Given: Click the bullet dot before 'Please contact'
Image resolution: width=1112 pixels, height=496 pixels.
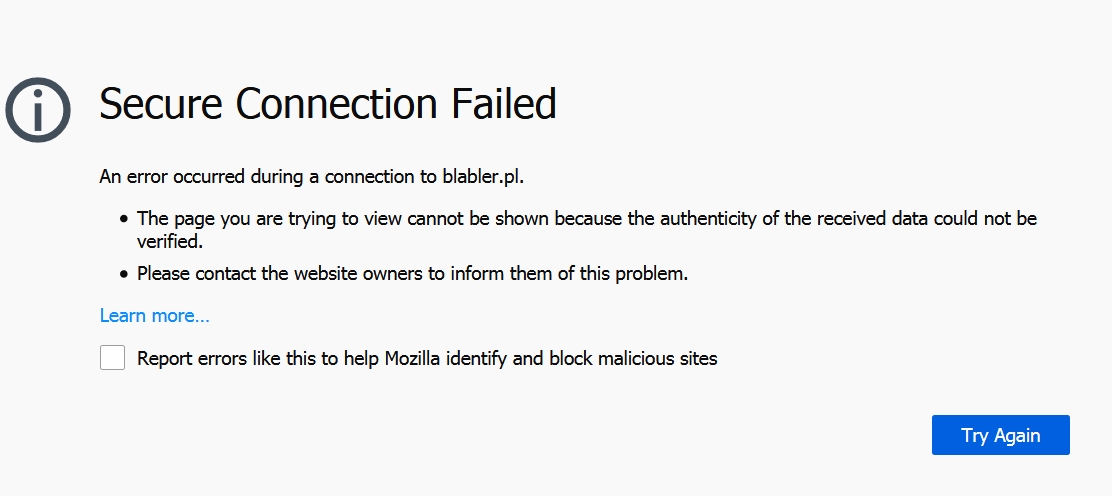Looking at the screenshot, I should (x=124, y=273).
